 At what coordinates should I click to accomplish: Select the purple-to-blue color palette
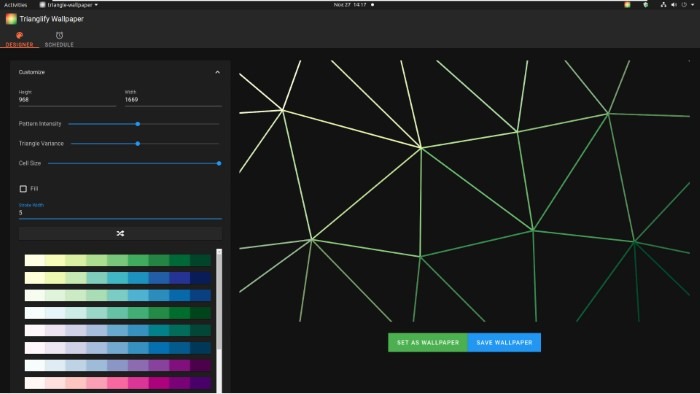point(117,348)
